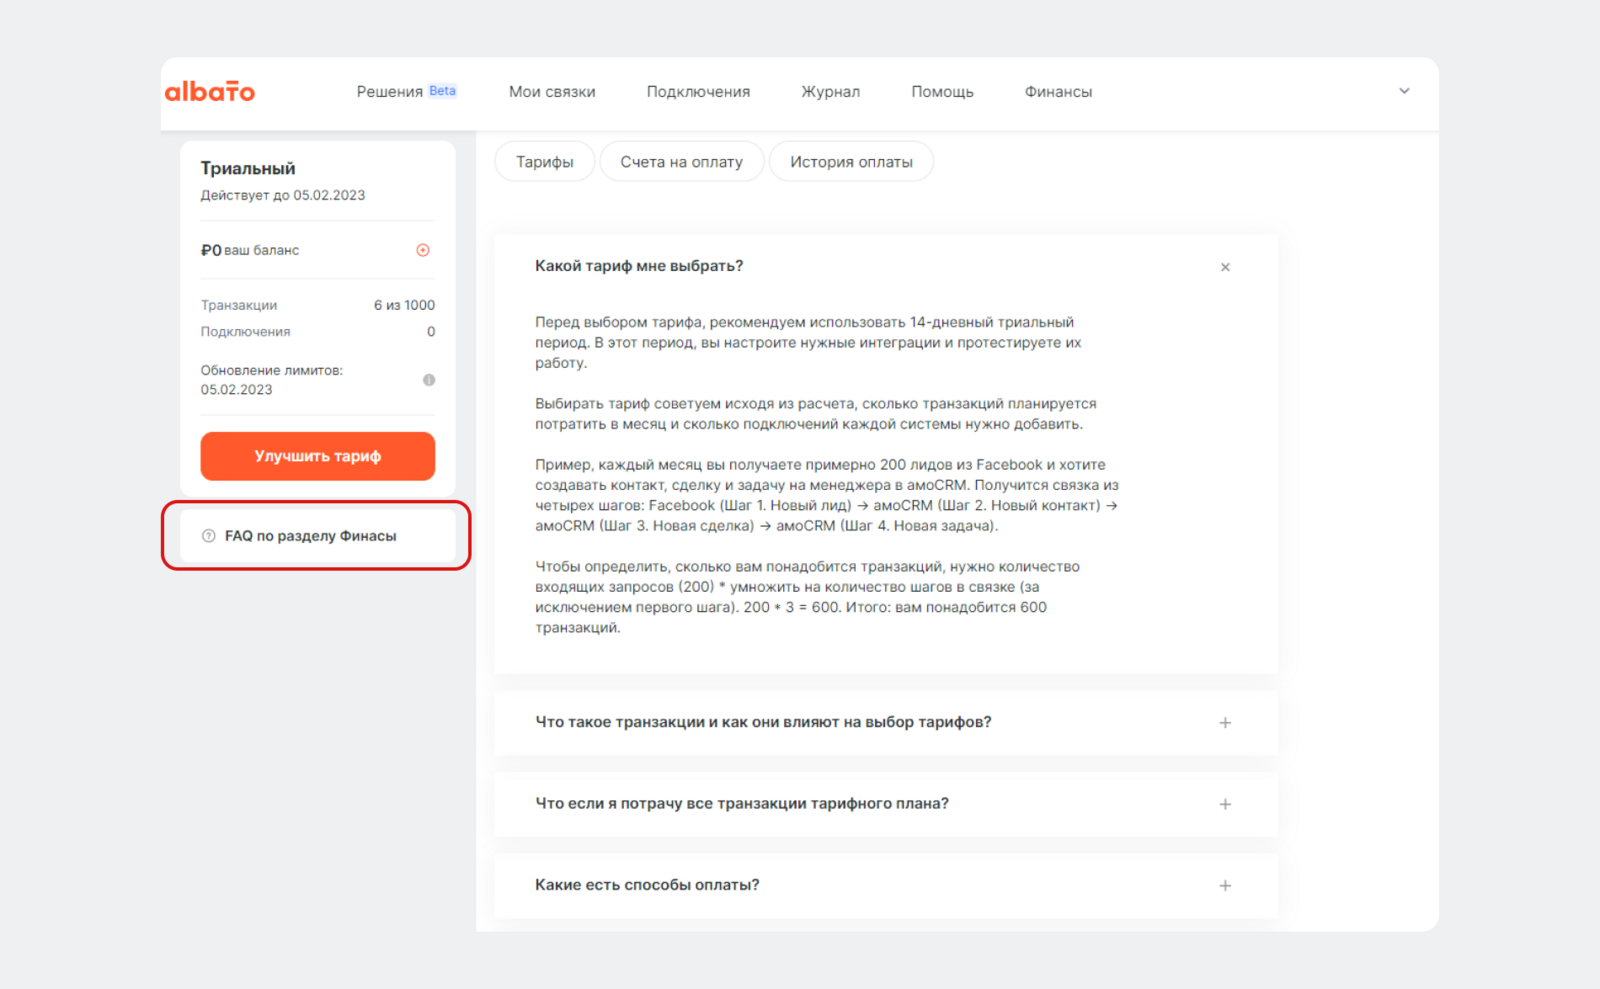Image resolution: width=1600 pixels, height=989 pixels.
Task: Open FAQ по разделу Финасы link
Action: pos(311,536)
